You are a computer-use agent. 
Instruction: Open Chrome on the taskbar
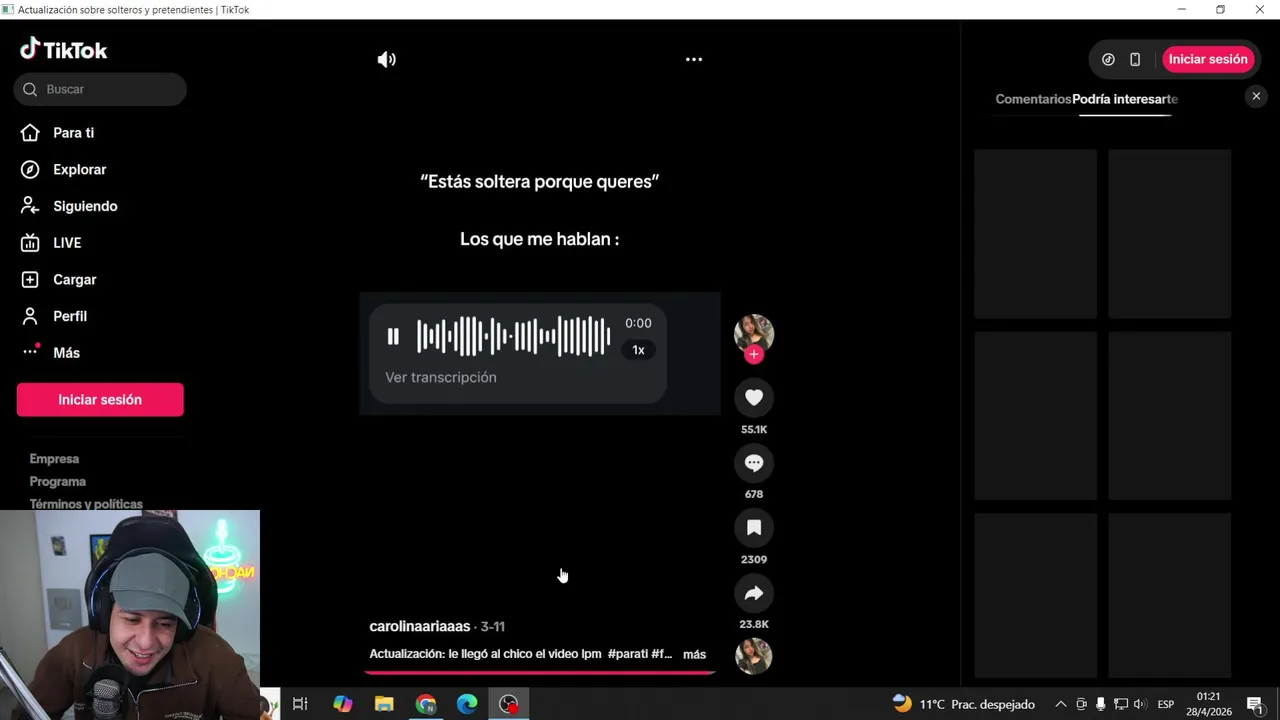point(426,704)
